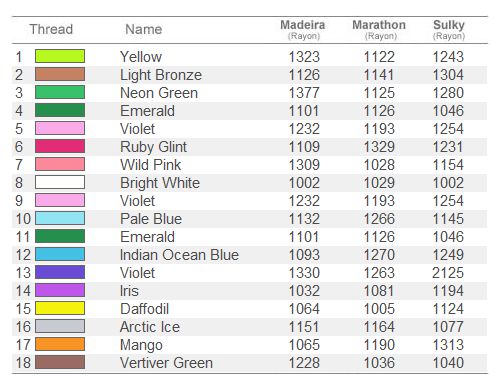This screenshot has width=500, height=384.
Task: Click the Mango orange swatch
Action: [60, 344]
